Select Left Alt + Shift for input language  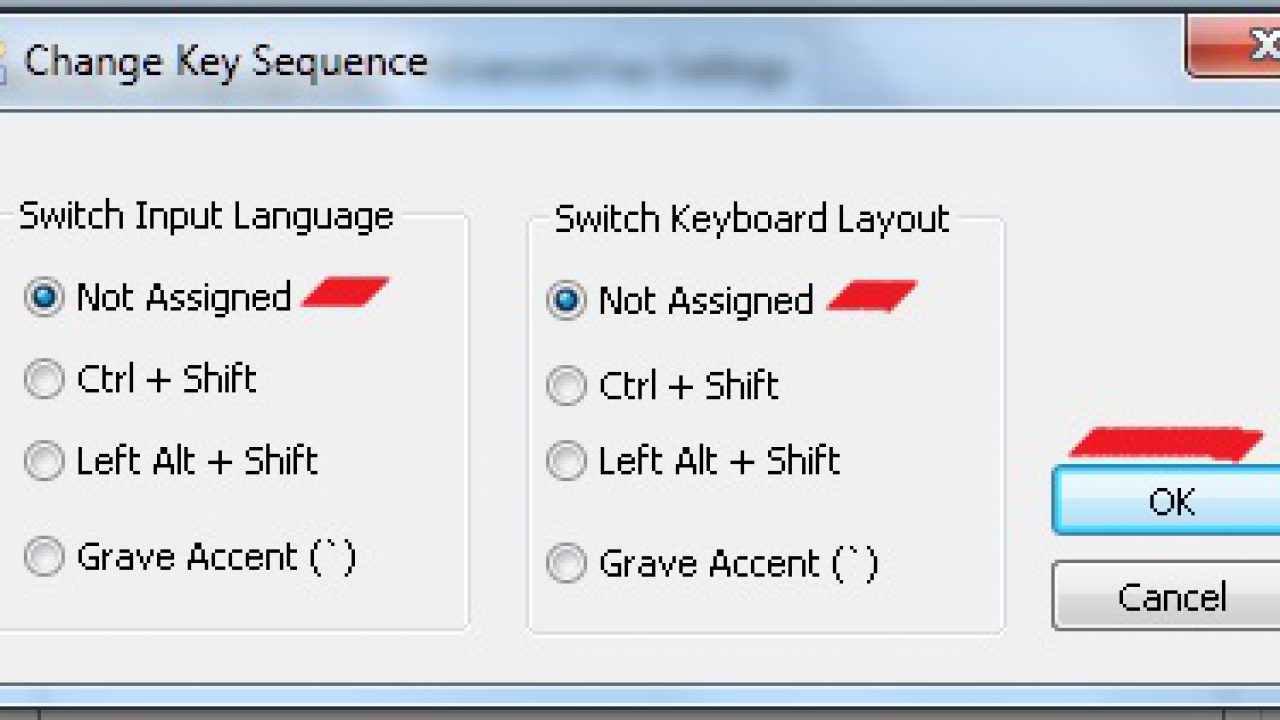tap(44, 461)
